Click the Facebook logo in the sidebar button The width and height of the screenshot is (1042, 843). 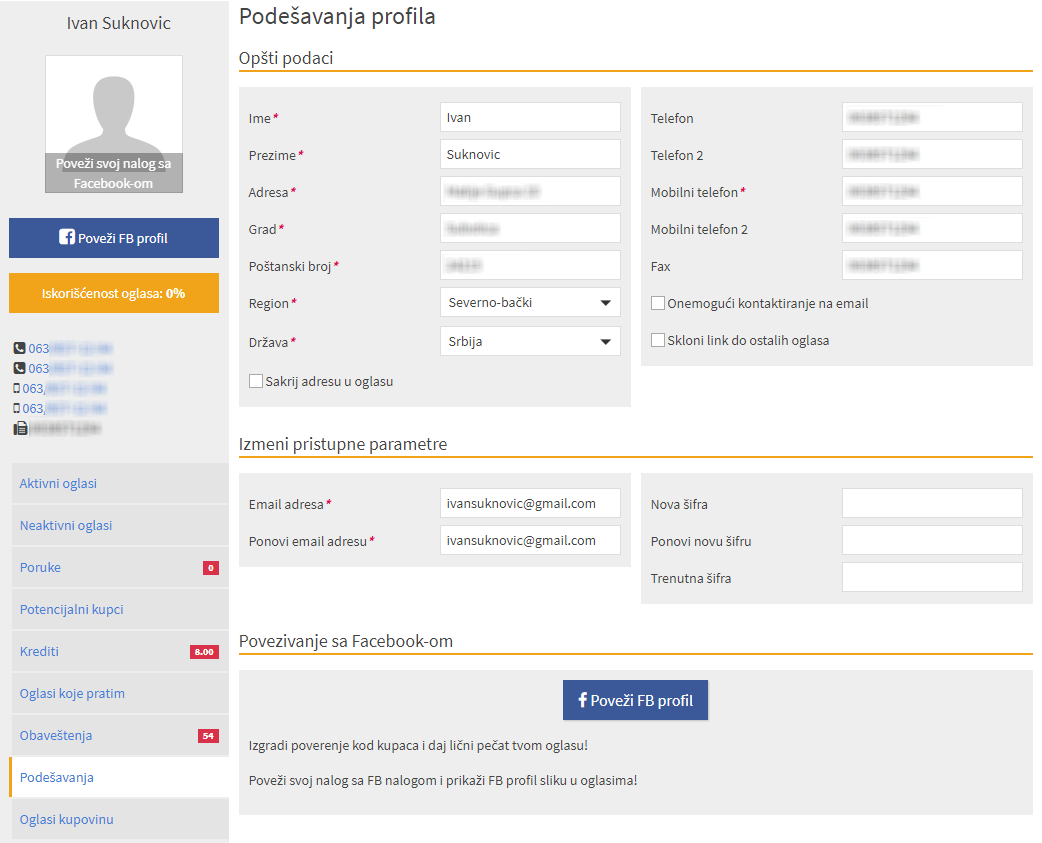click(67, 238)
